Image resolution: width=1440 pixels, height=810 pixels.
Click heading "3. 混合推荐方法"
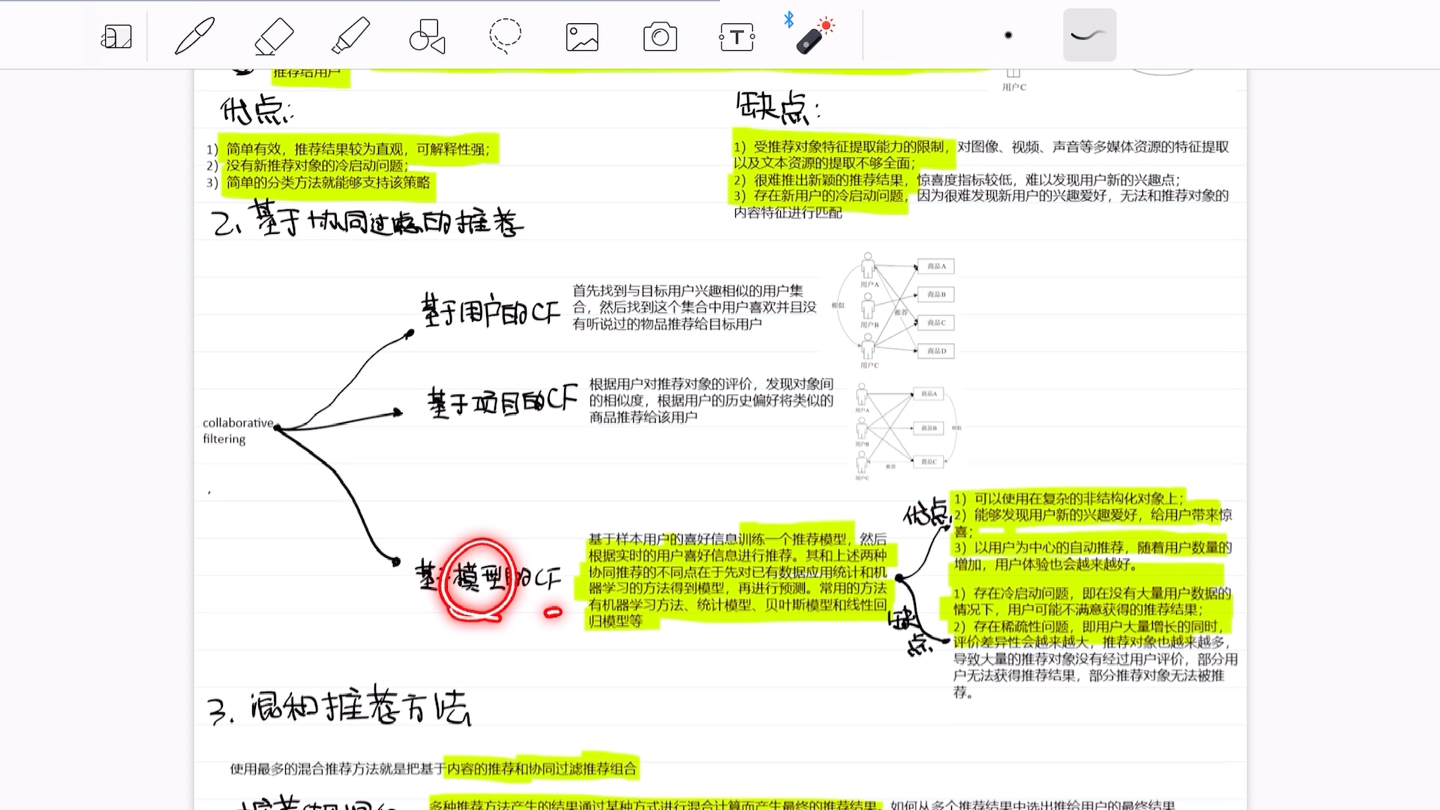click(x=339, y=707)
